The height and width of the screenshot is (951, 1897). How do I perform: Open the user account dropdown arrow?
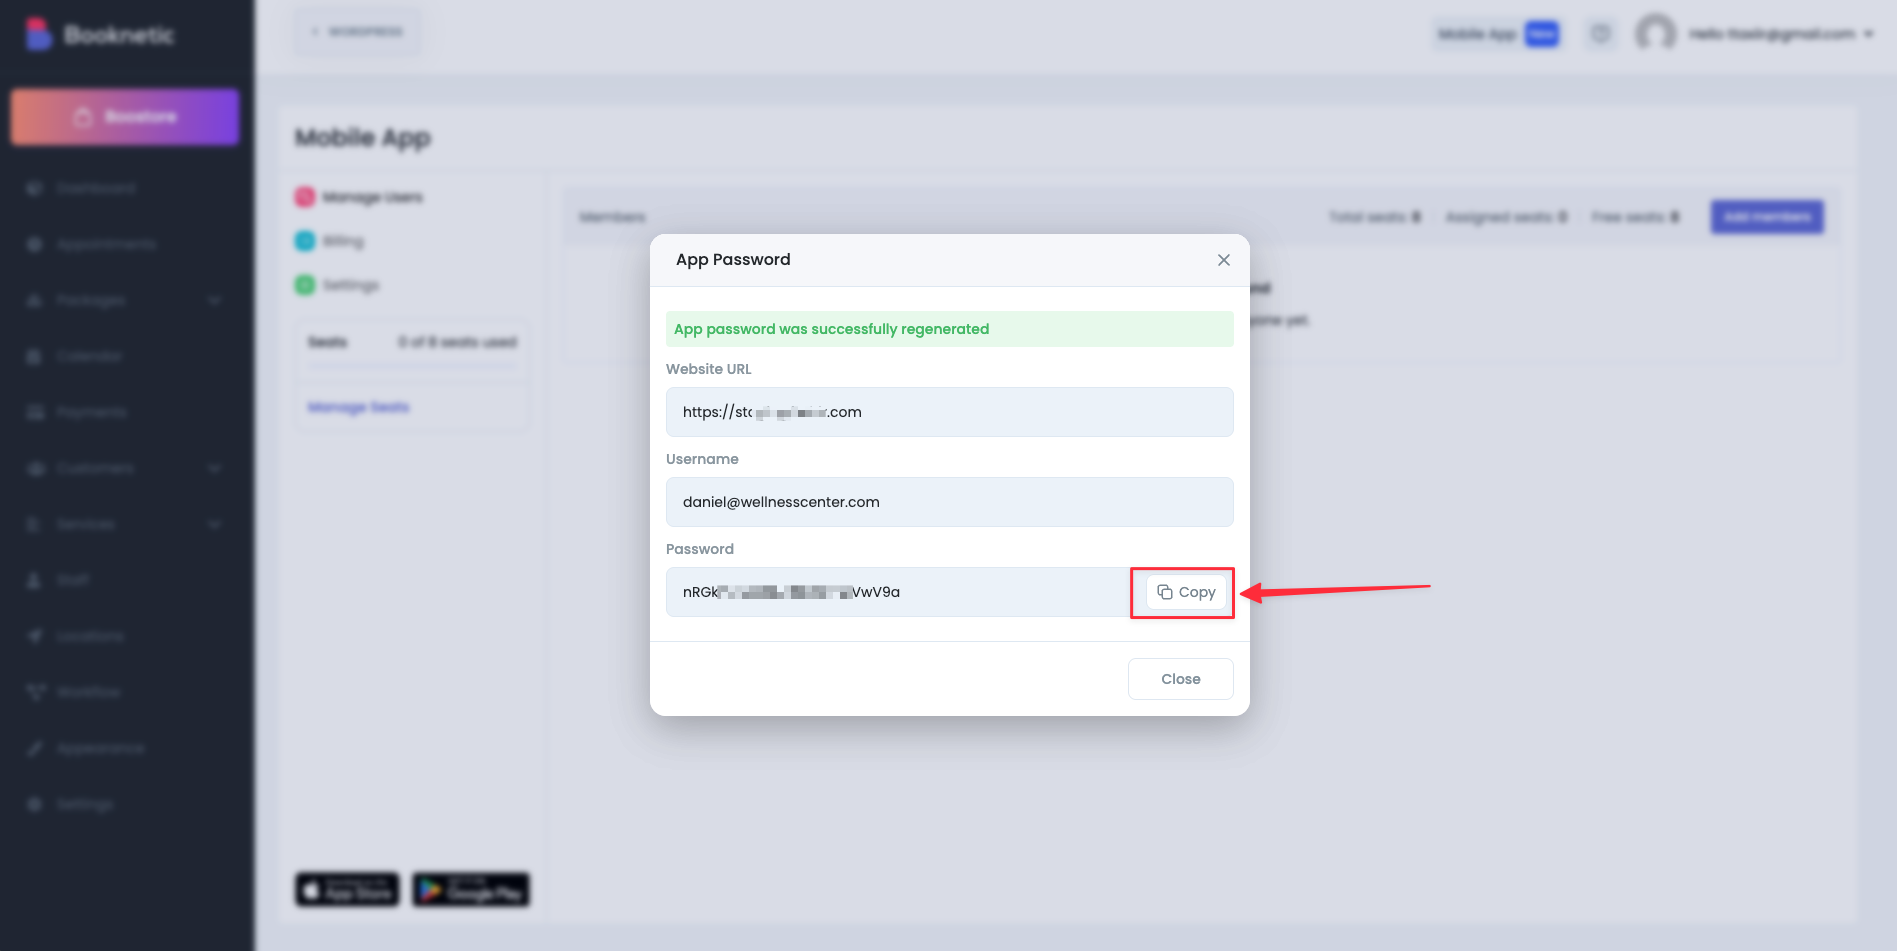(x=1868, y=34)
